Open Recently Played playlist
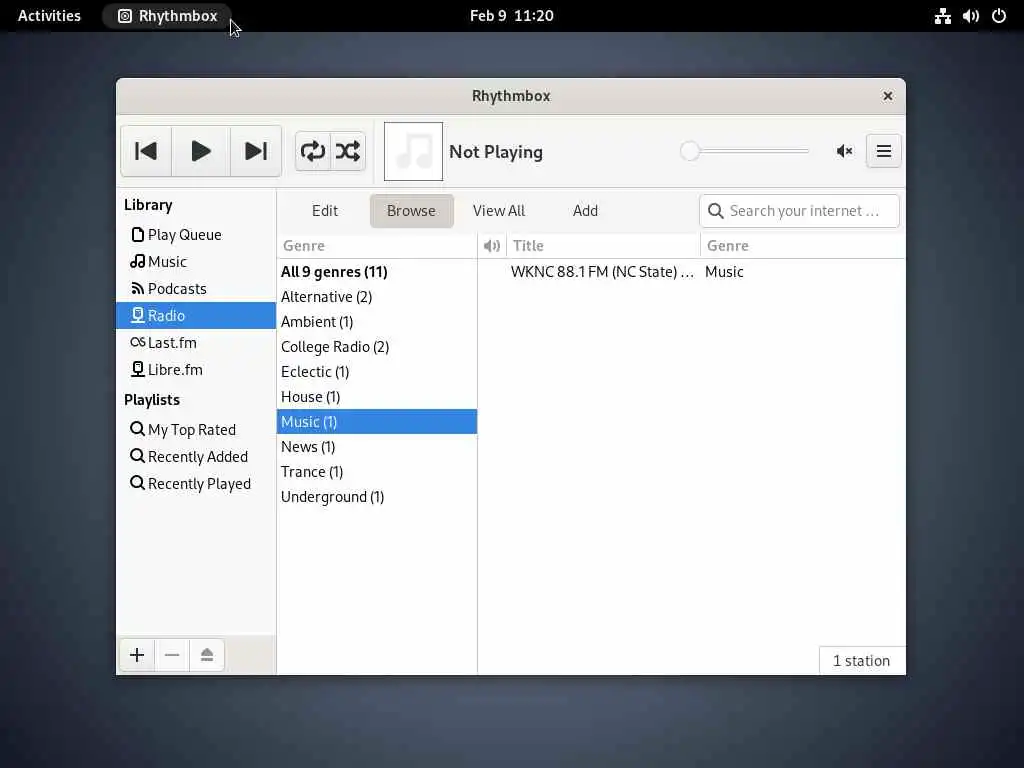1024x768 pixels. (196, 483)
